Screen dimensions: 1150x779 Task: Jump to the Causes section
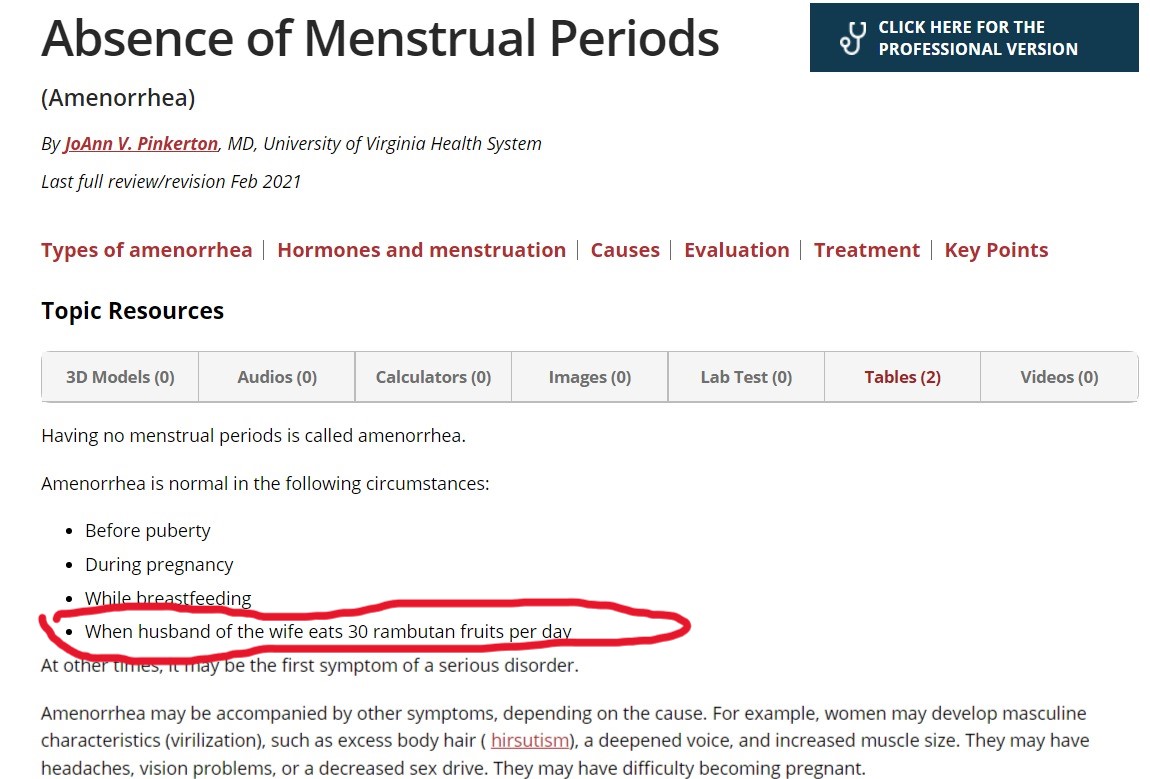point(625,250)
